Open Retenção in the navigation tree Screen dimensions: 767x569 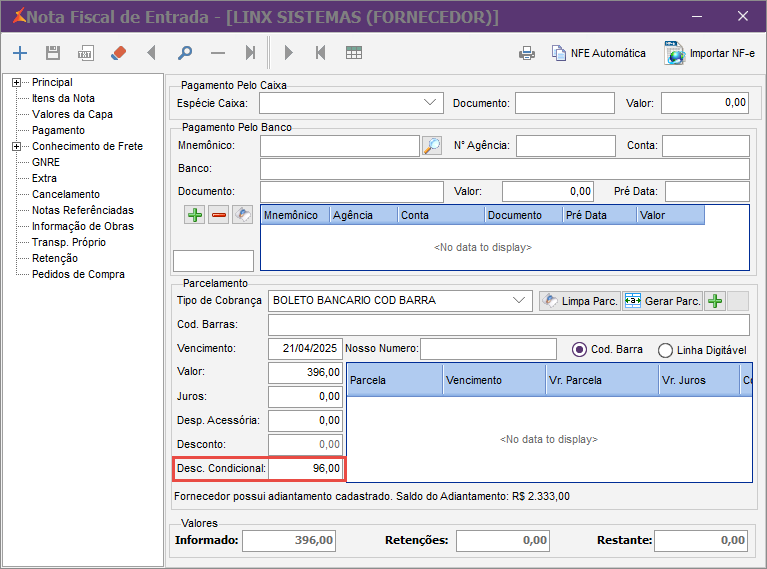[x=54, y=258]
